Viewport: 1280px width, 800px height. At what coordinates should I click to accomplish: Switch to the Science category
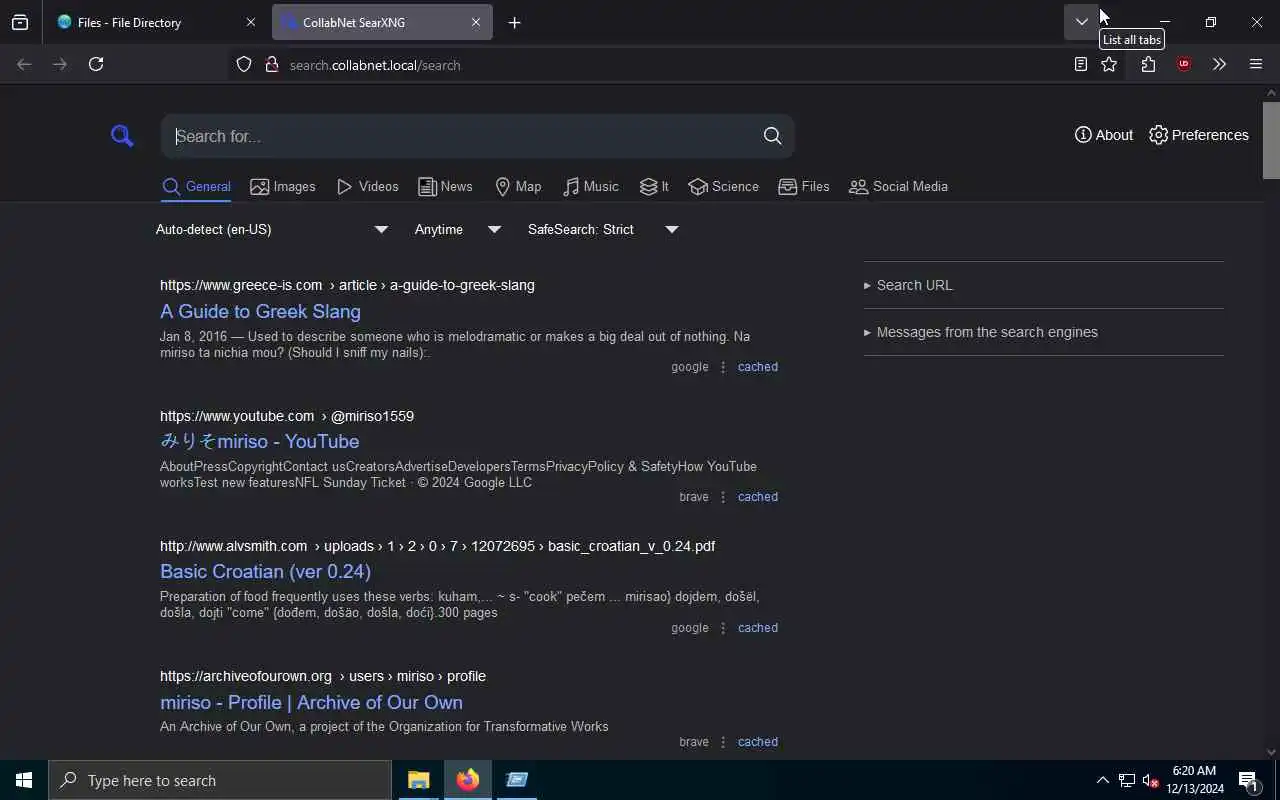click(x=723, y=186)
